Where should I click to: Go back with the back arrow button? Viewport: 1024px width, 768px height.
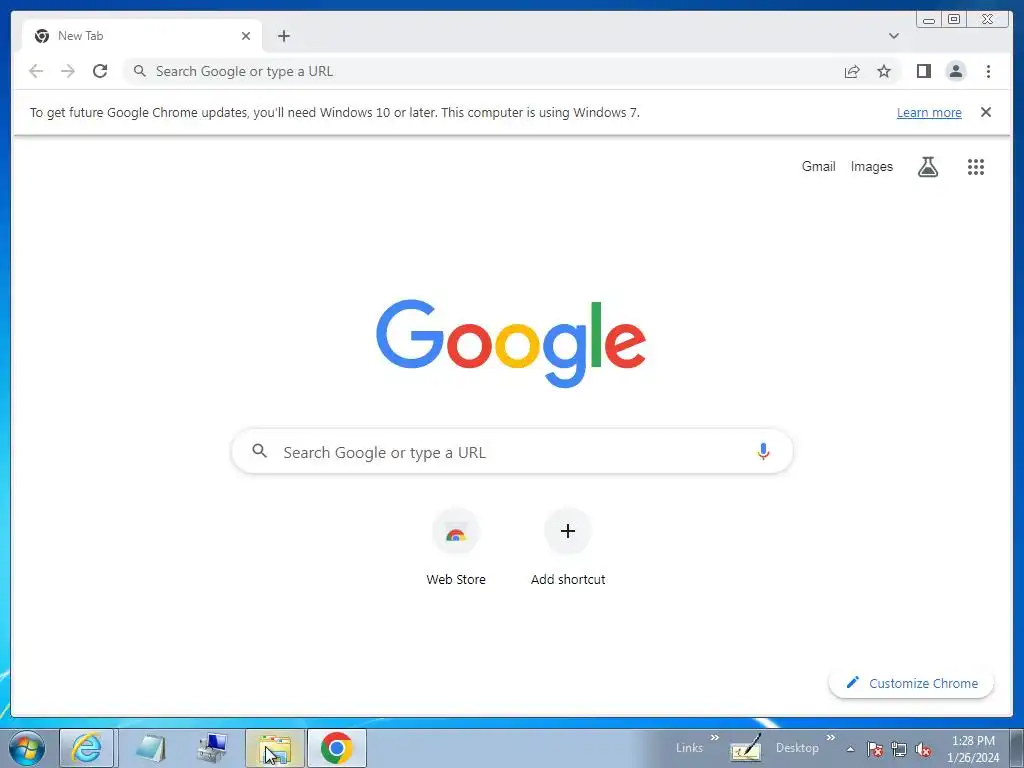coord(36,71)
